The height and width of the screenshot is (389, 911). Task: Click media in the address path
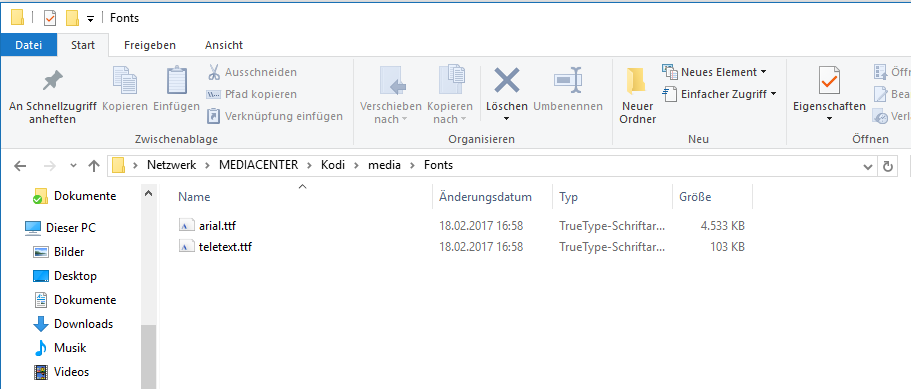tap(385, 165)
